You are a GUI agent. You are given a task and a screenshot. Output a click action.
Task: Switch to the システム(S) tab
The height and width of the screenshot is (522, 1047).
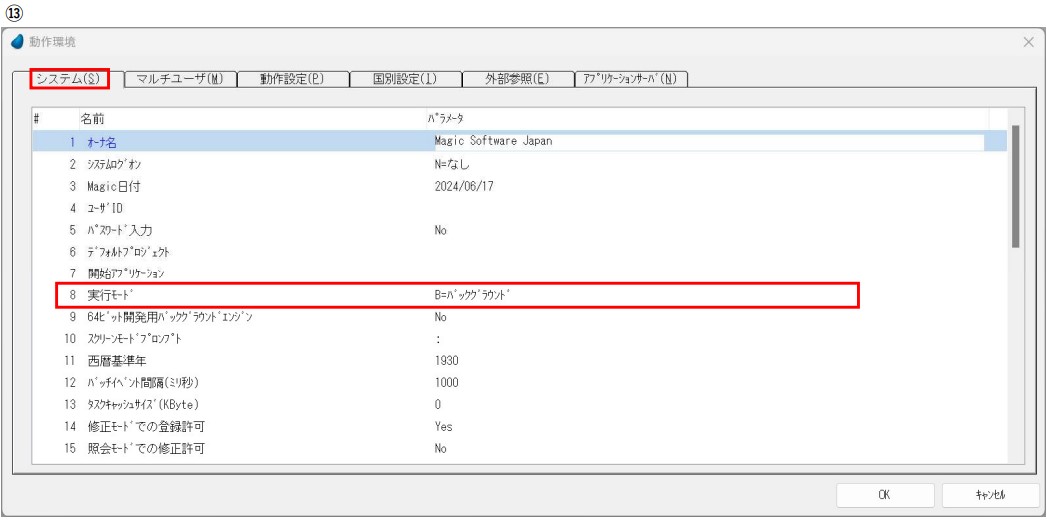tap(69, 80)
